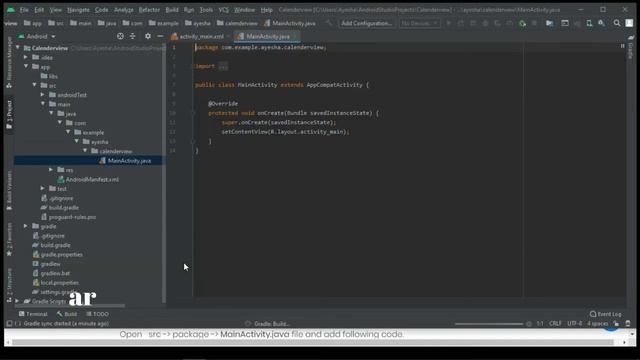Toggle tool window quick access status bar icon
The image size is (640, 360).
(x=9, y=324)
